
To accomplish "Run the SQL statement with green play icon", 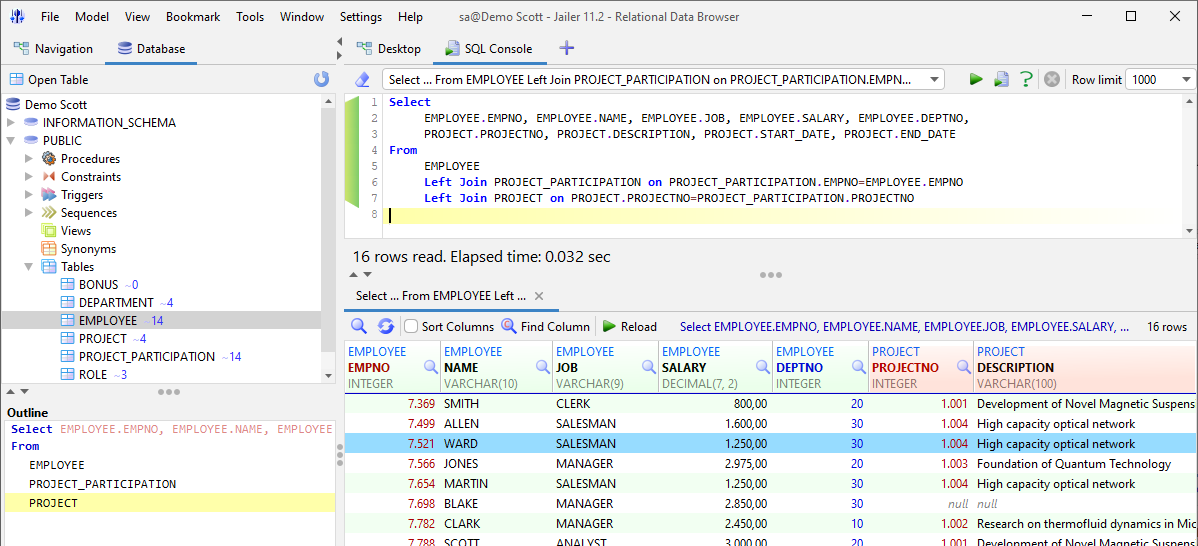I will [x=976, y=79].
